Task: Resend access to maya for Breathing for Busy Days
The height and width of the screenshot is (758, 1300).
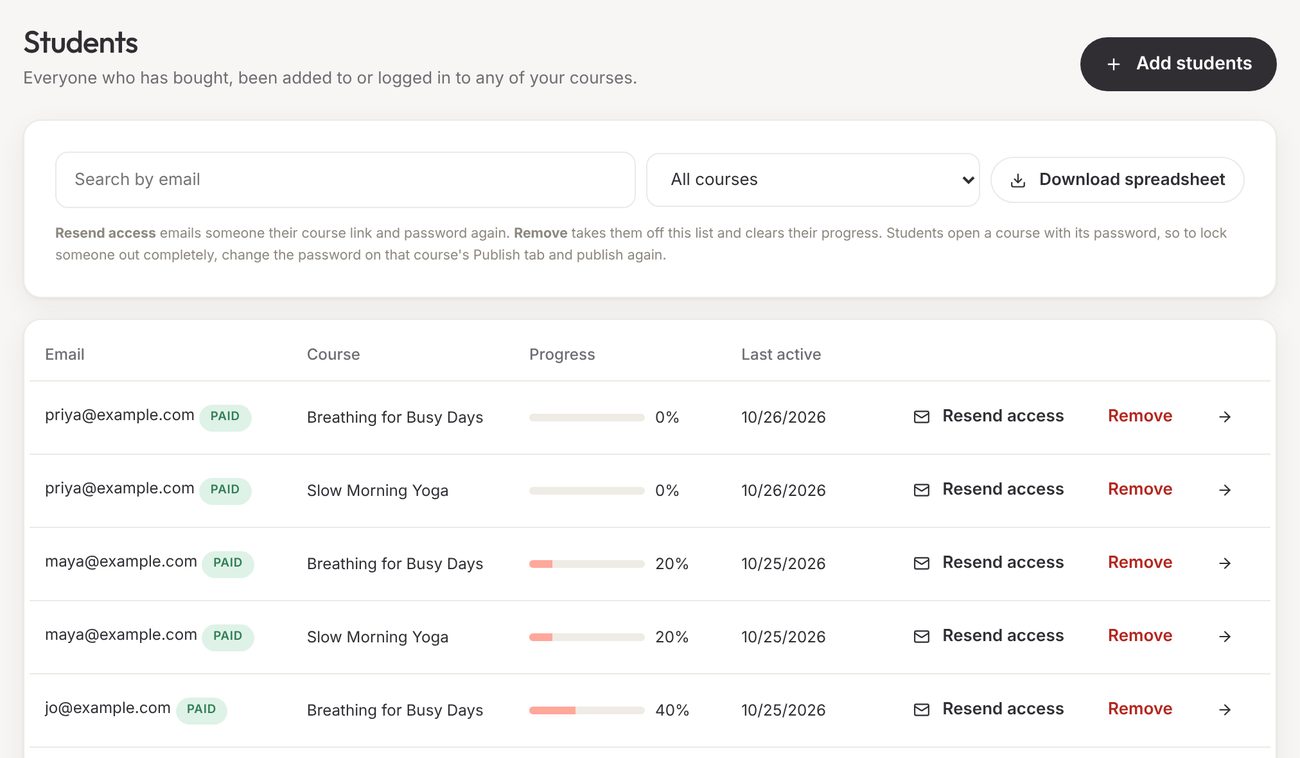Action: (989, 562)
